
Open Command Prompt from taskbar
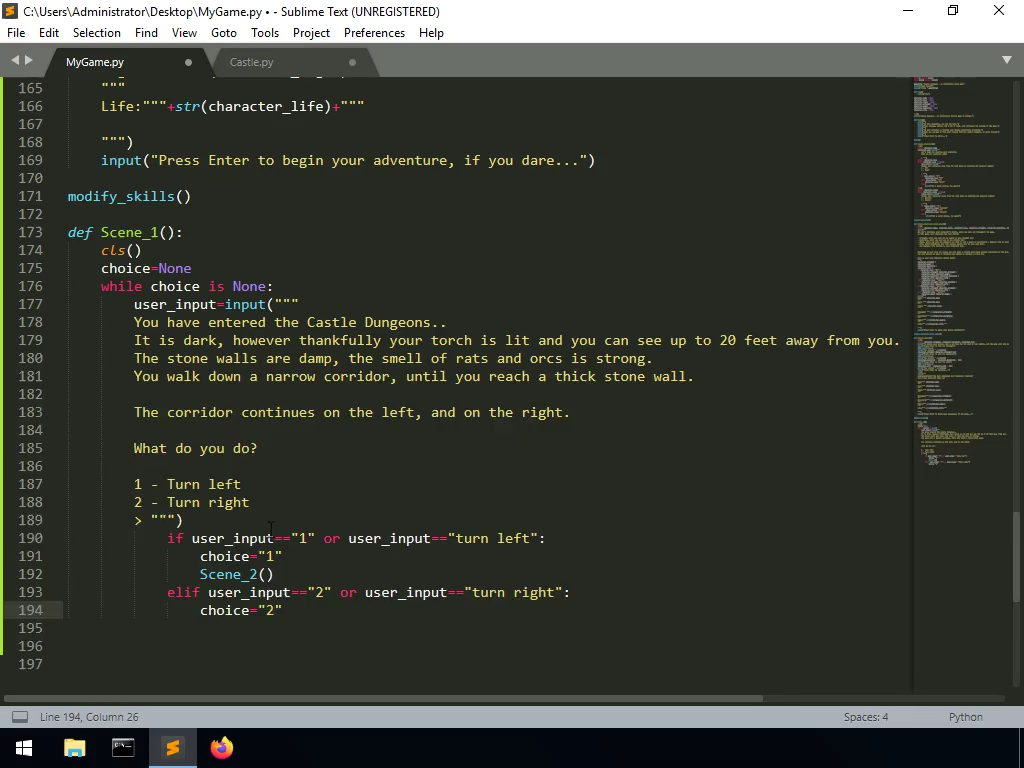[123, 748]
